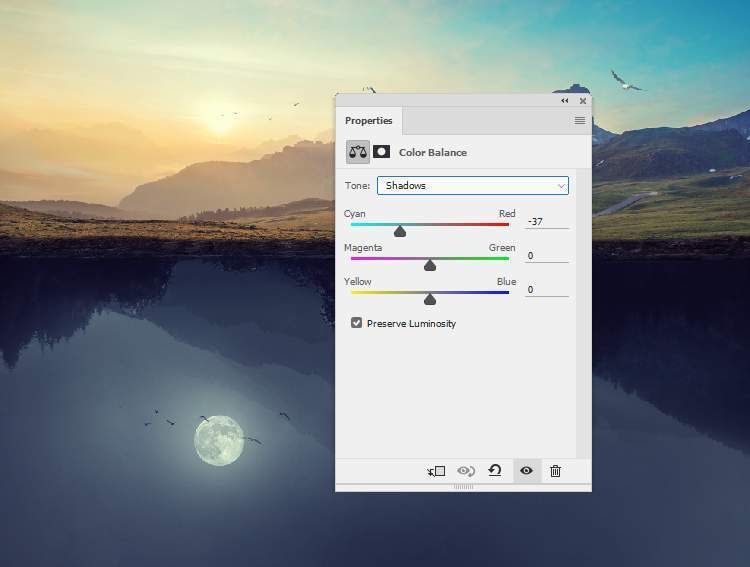The image size is (750, 567).
Task: Click the 'Yellow' label
Action: coord(357,281)
